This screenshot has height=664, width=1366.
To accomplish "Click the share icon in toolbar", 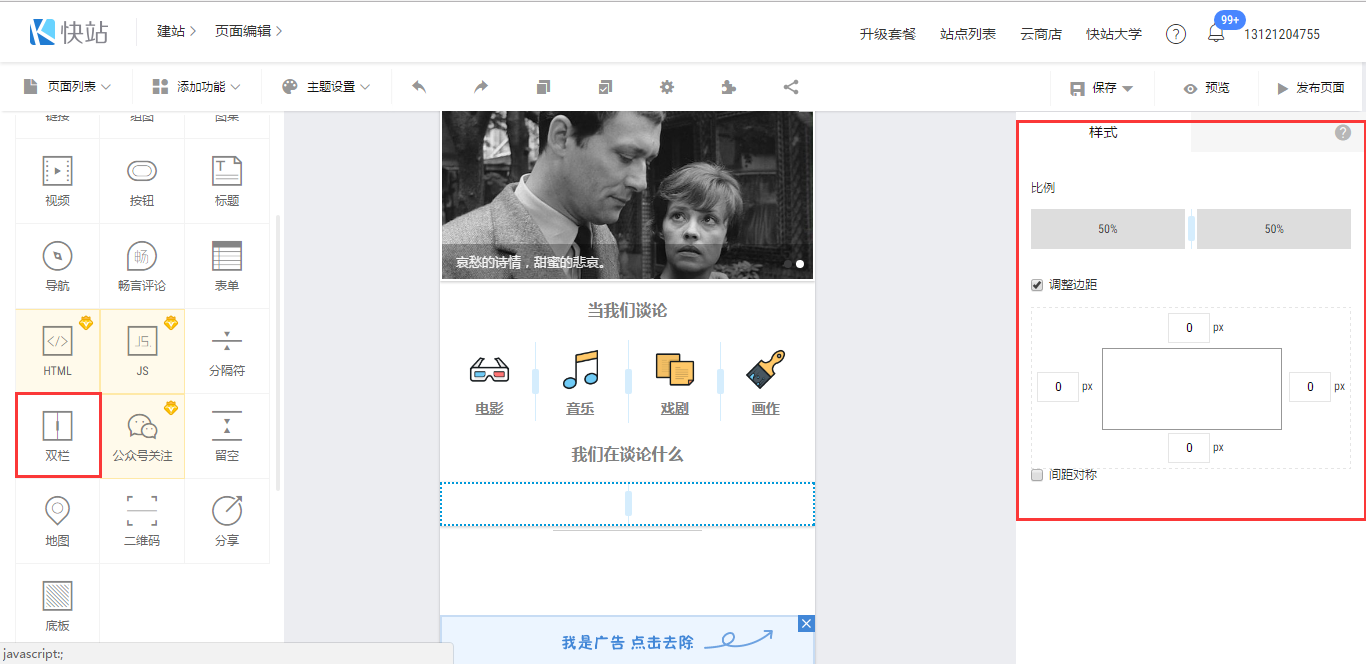I will point(791,87).
